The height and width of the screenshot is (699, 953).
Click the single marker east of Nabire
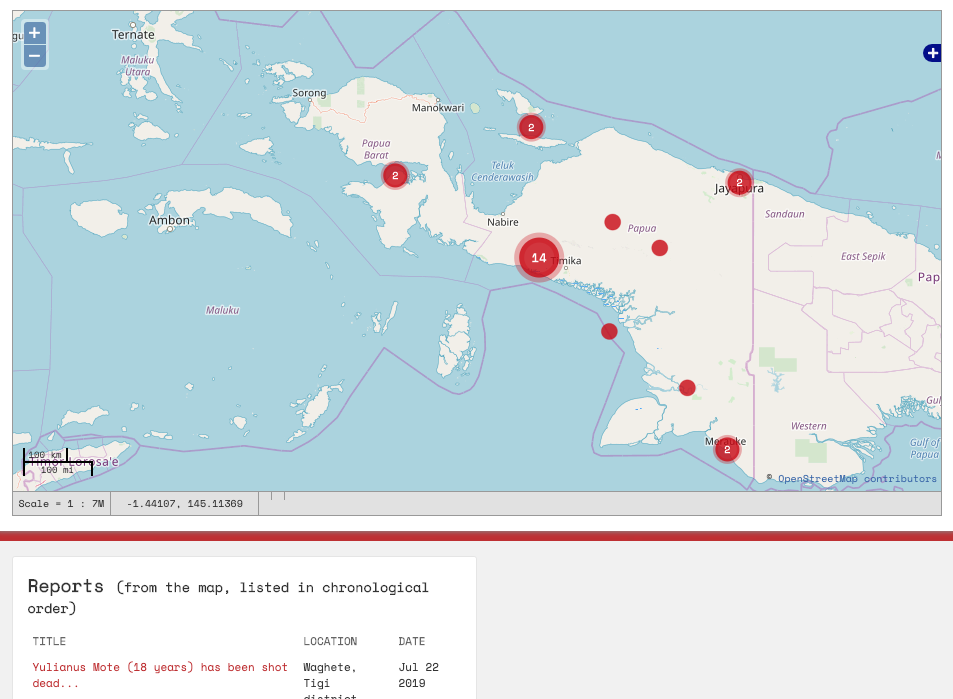click(613, 222)
